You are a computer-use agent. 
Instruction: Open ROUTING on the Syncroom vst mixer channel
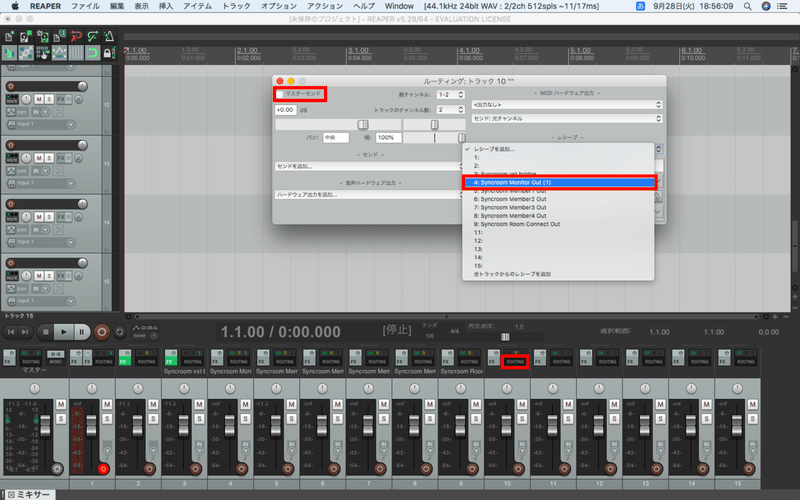coord(192,361)
